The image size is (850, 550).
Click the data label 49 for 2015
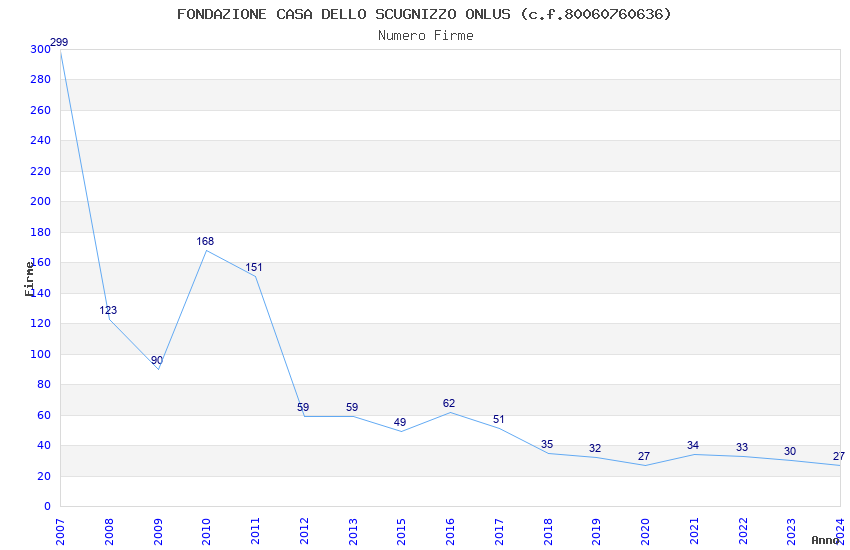[400, 423]
